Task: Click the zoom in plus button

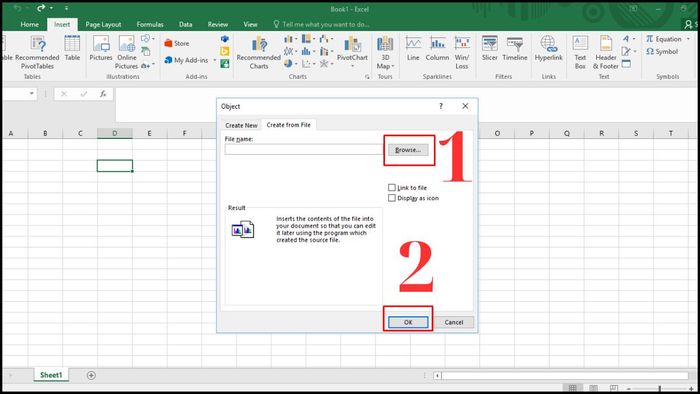Action: [691, 389]
